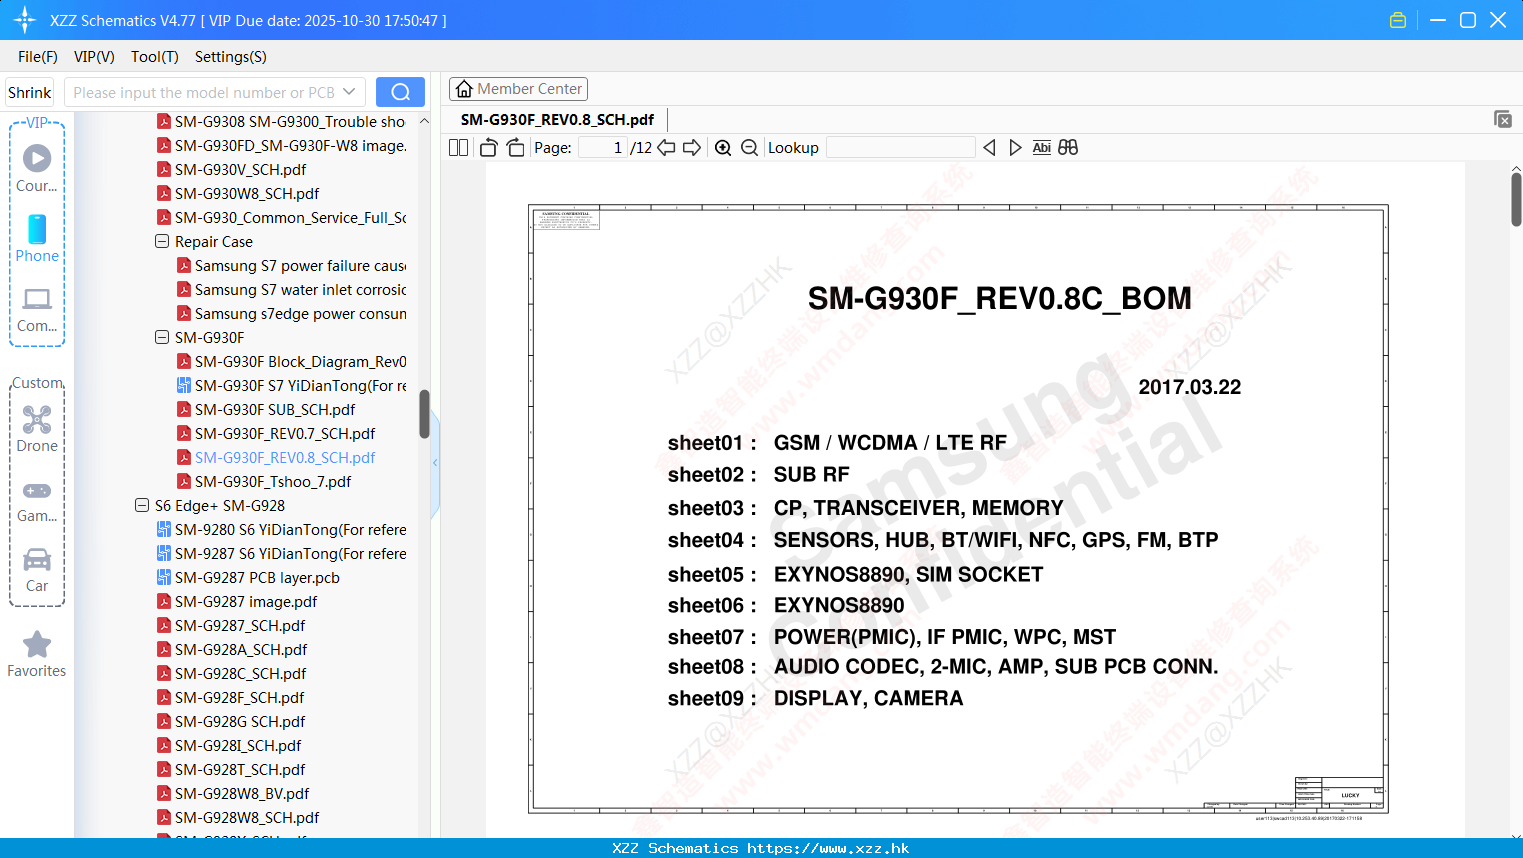This screenshot has width=1523, height=858.
Task: Zoom out of the schematic
Action: pos(749,148)
